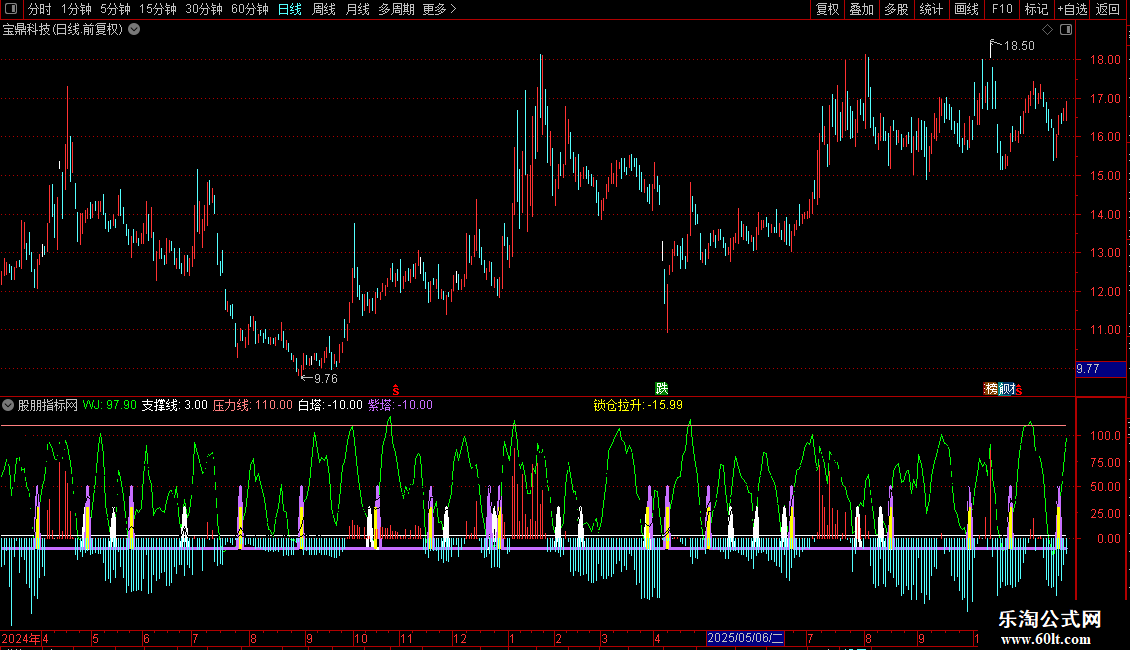Click the WJ: 97.90 indicator value
The height and width of the screenshot is (650, 1130).
110,405
